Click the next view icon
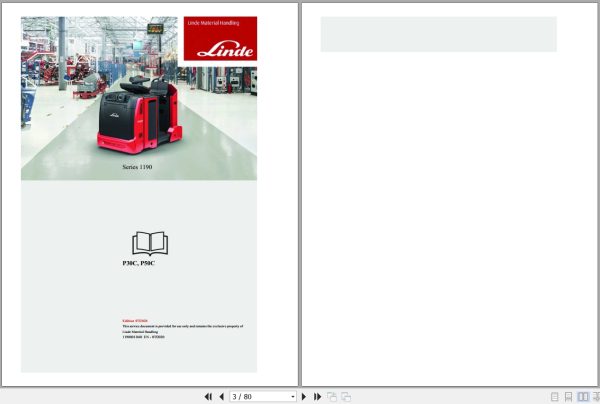Image resolution: width=600 pixels, height=404 pixels. point(346,397)
